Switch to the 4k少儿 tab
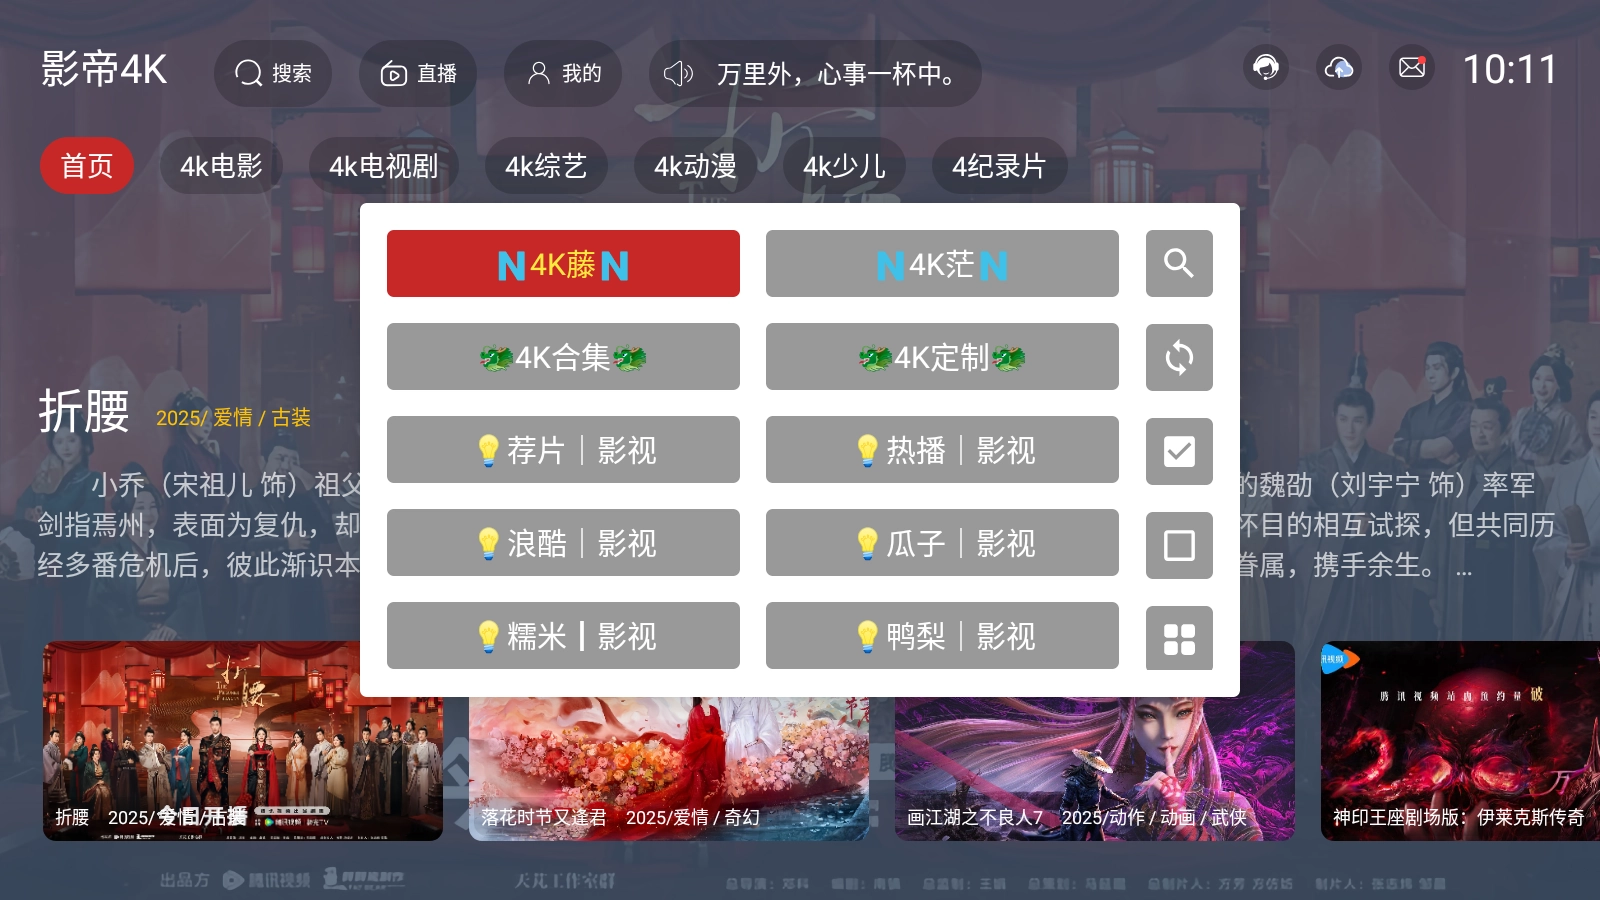 tap(844, 166)
